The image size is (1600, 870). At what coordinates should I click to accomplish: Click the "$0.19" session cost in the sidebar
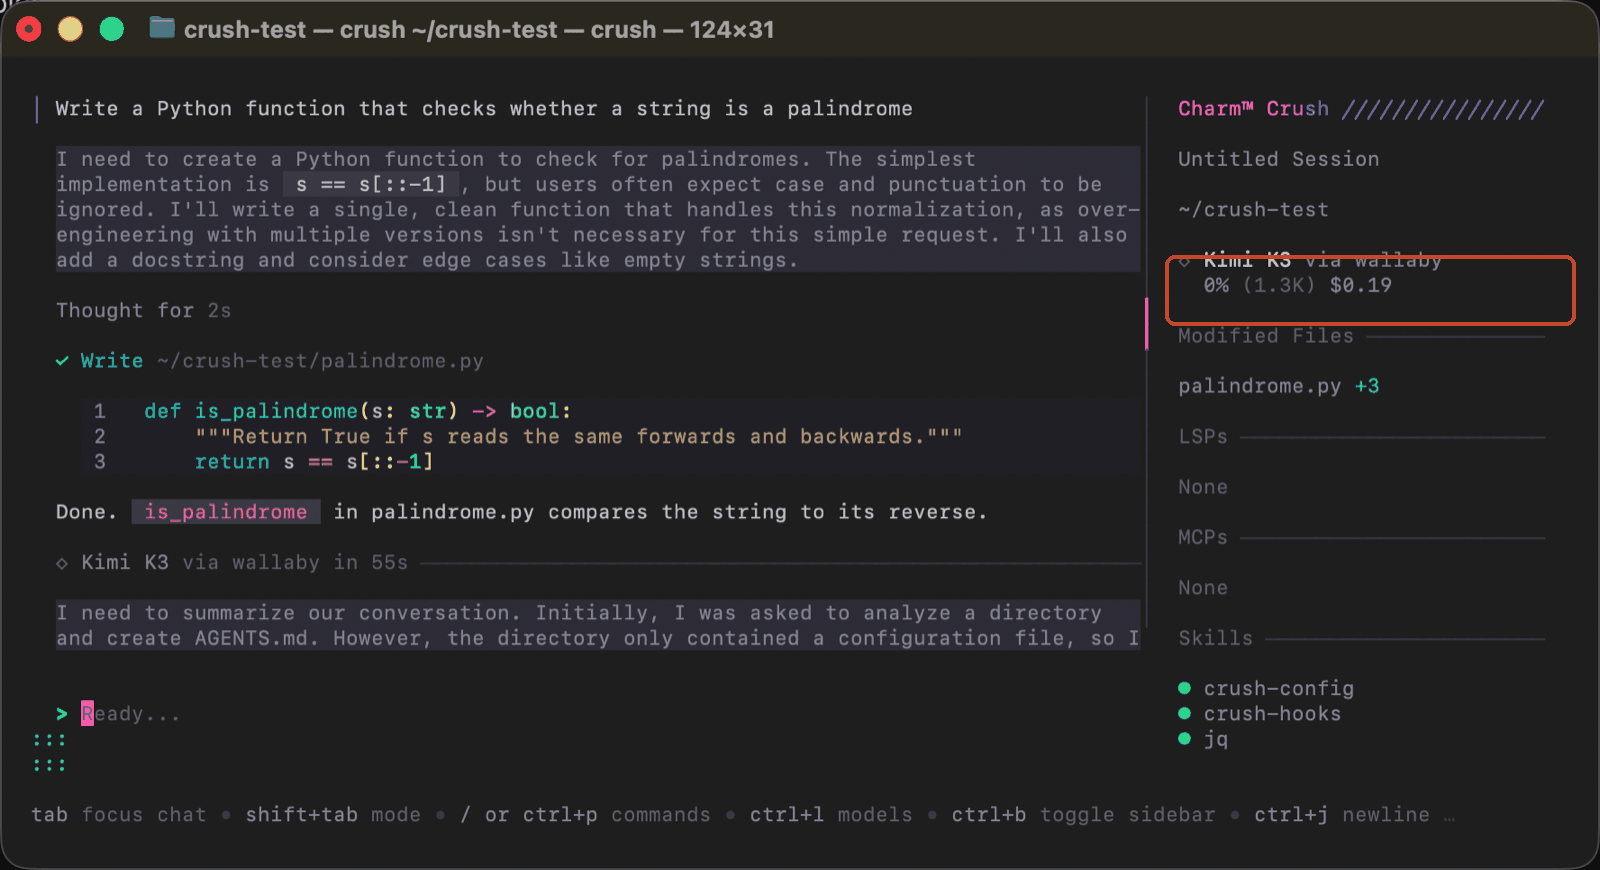coord(1361,286)
